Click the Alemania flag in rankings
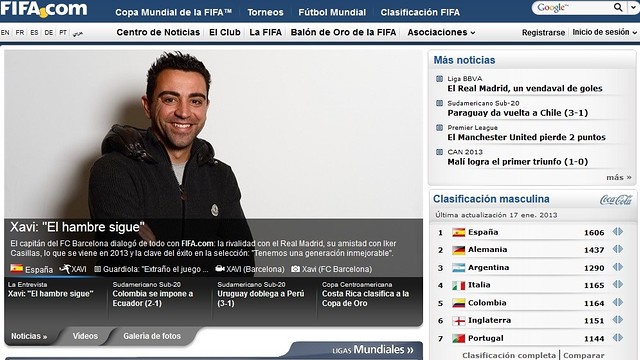 (x=459, y=250)
